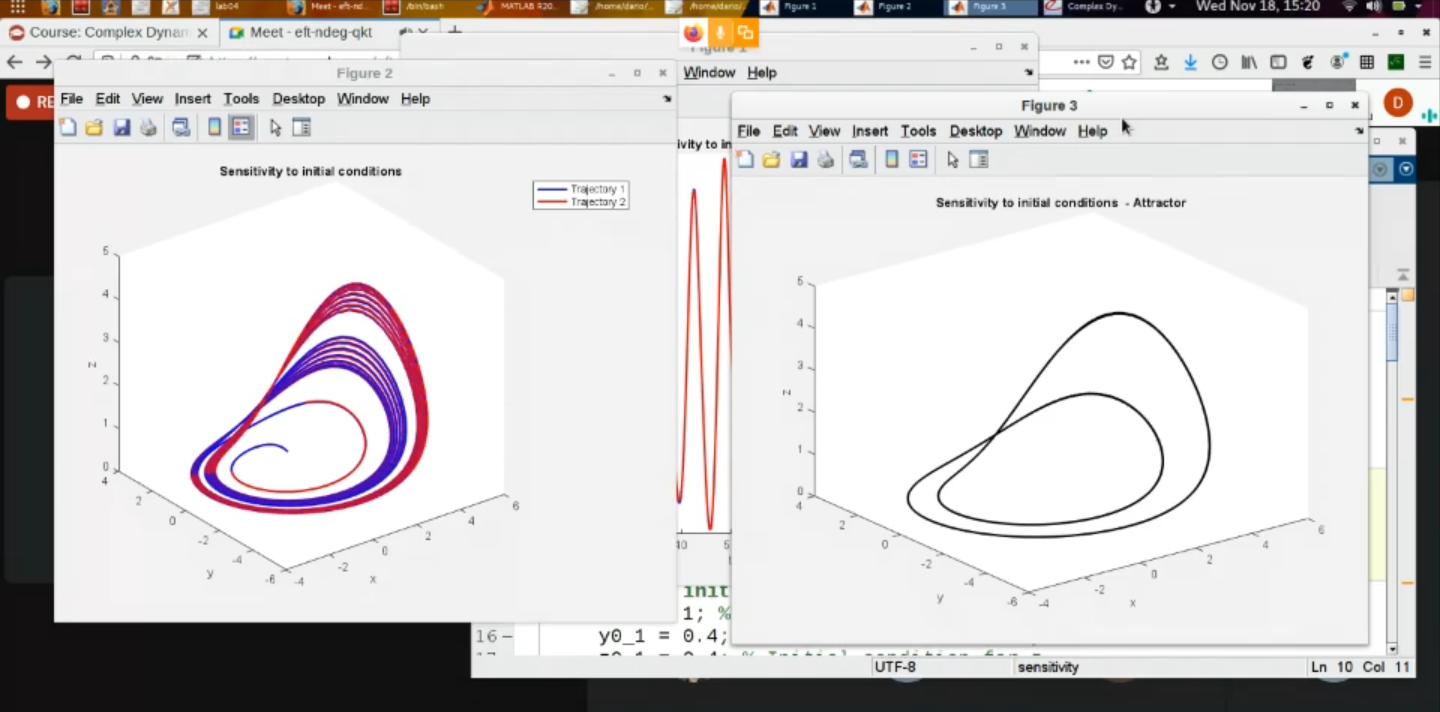Click the plot legend box in Figure 2
This screenshot has width=1440, height=712.
[x=581, y=196]
